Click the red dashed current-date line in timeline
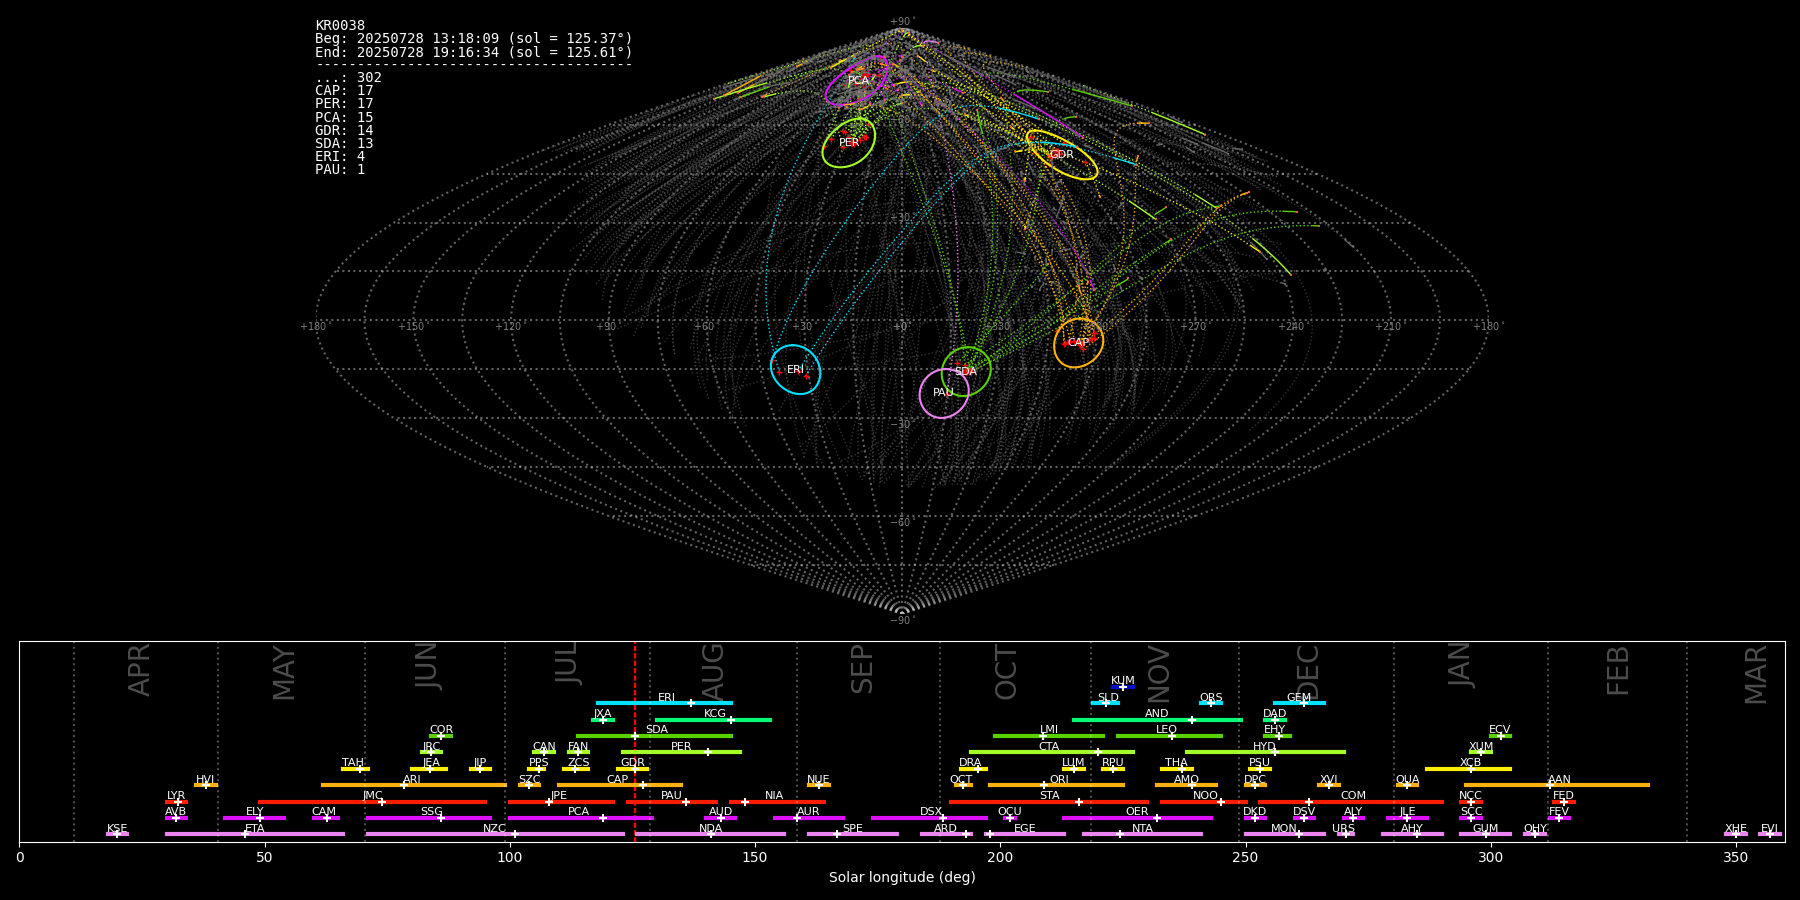 point(634,741)
